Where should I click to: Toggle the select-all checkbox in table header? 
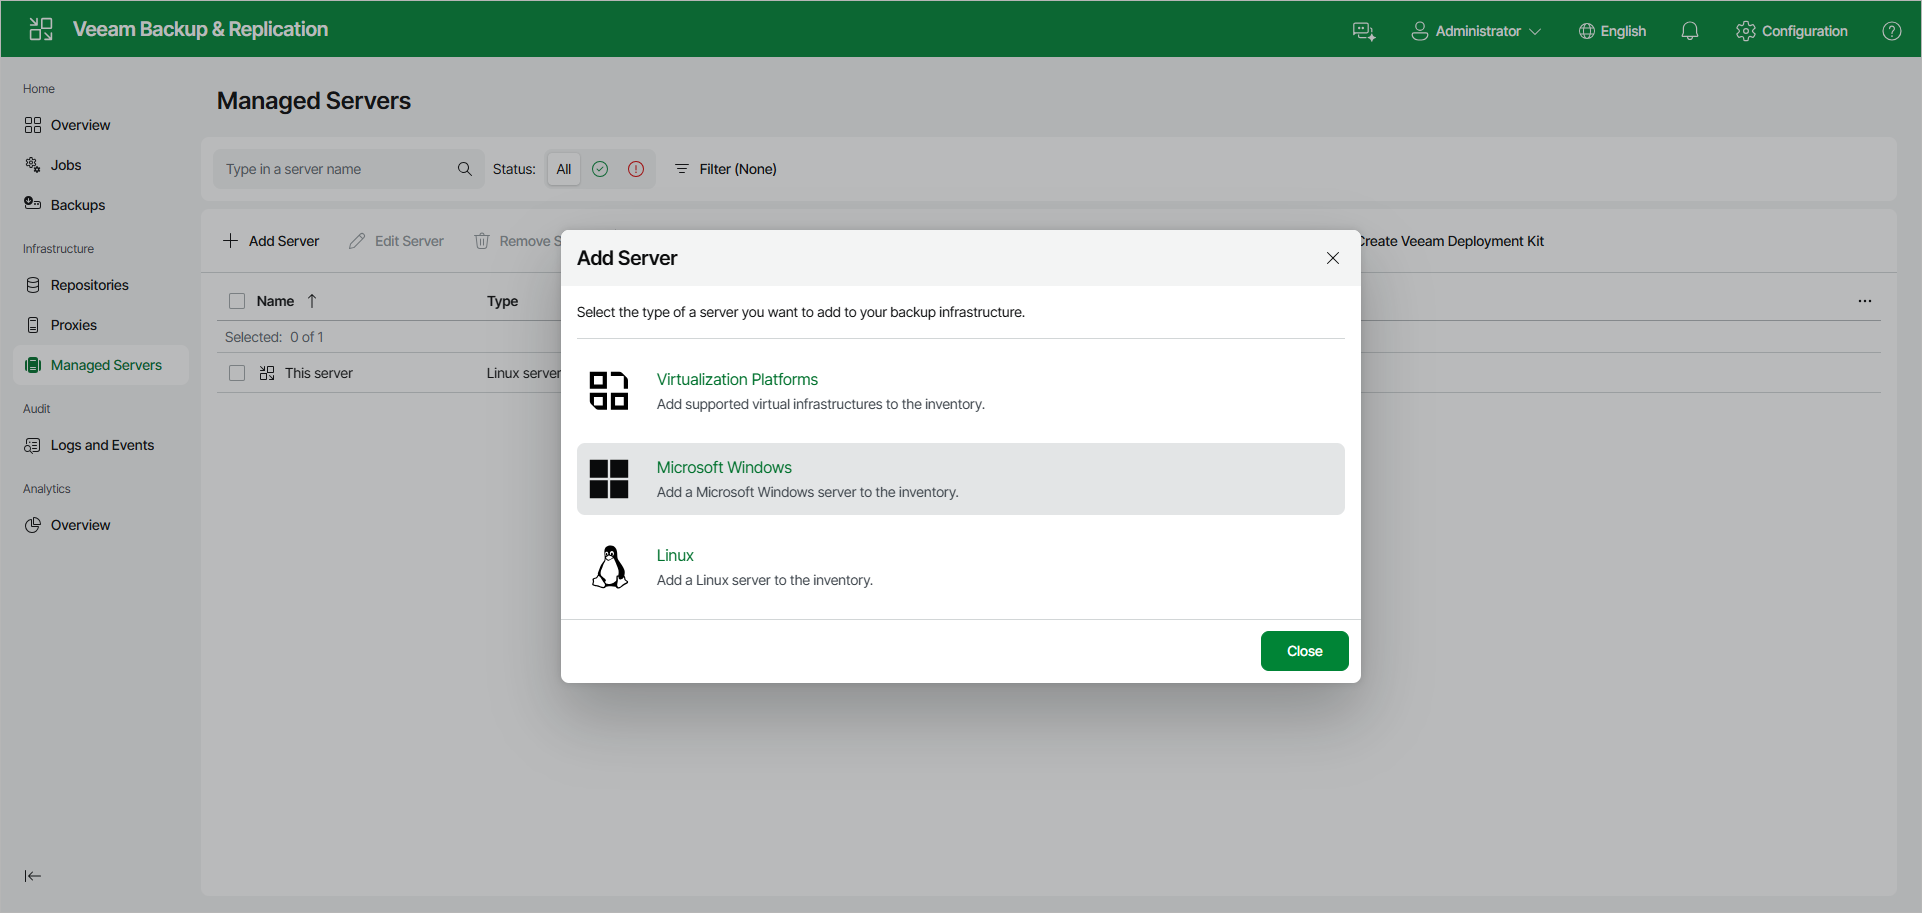point(237,301)
